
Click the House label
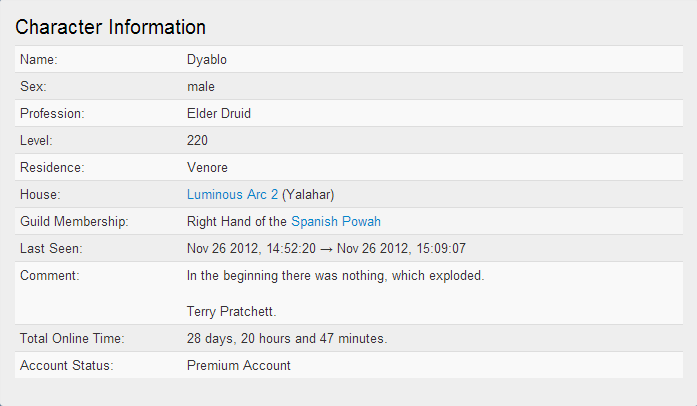click(x=40, y=194)
